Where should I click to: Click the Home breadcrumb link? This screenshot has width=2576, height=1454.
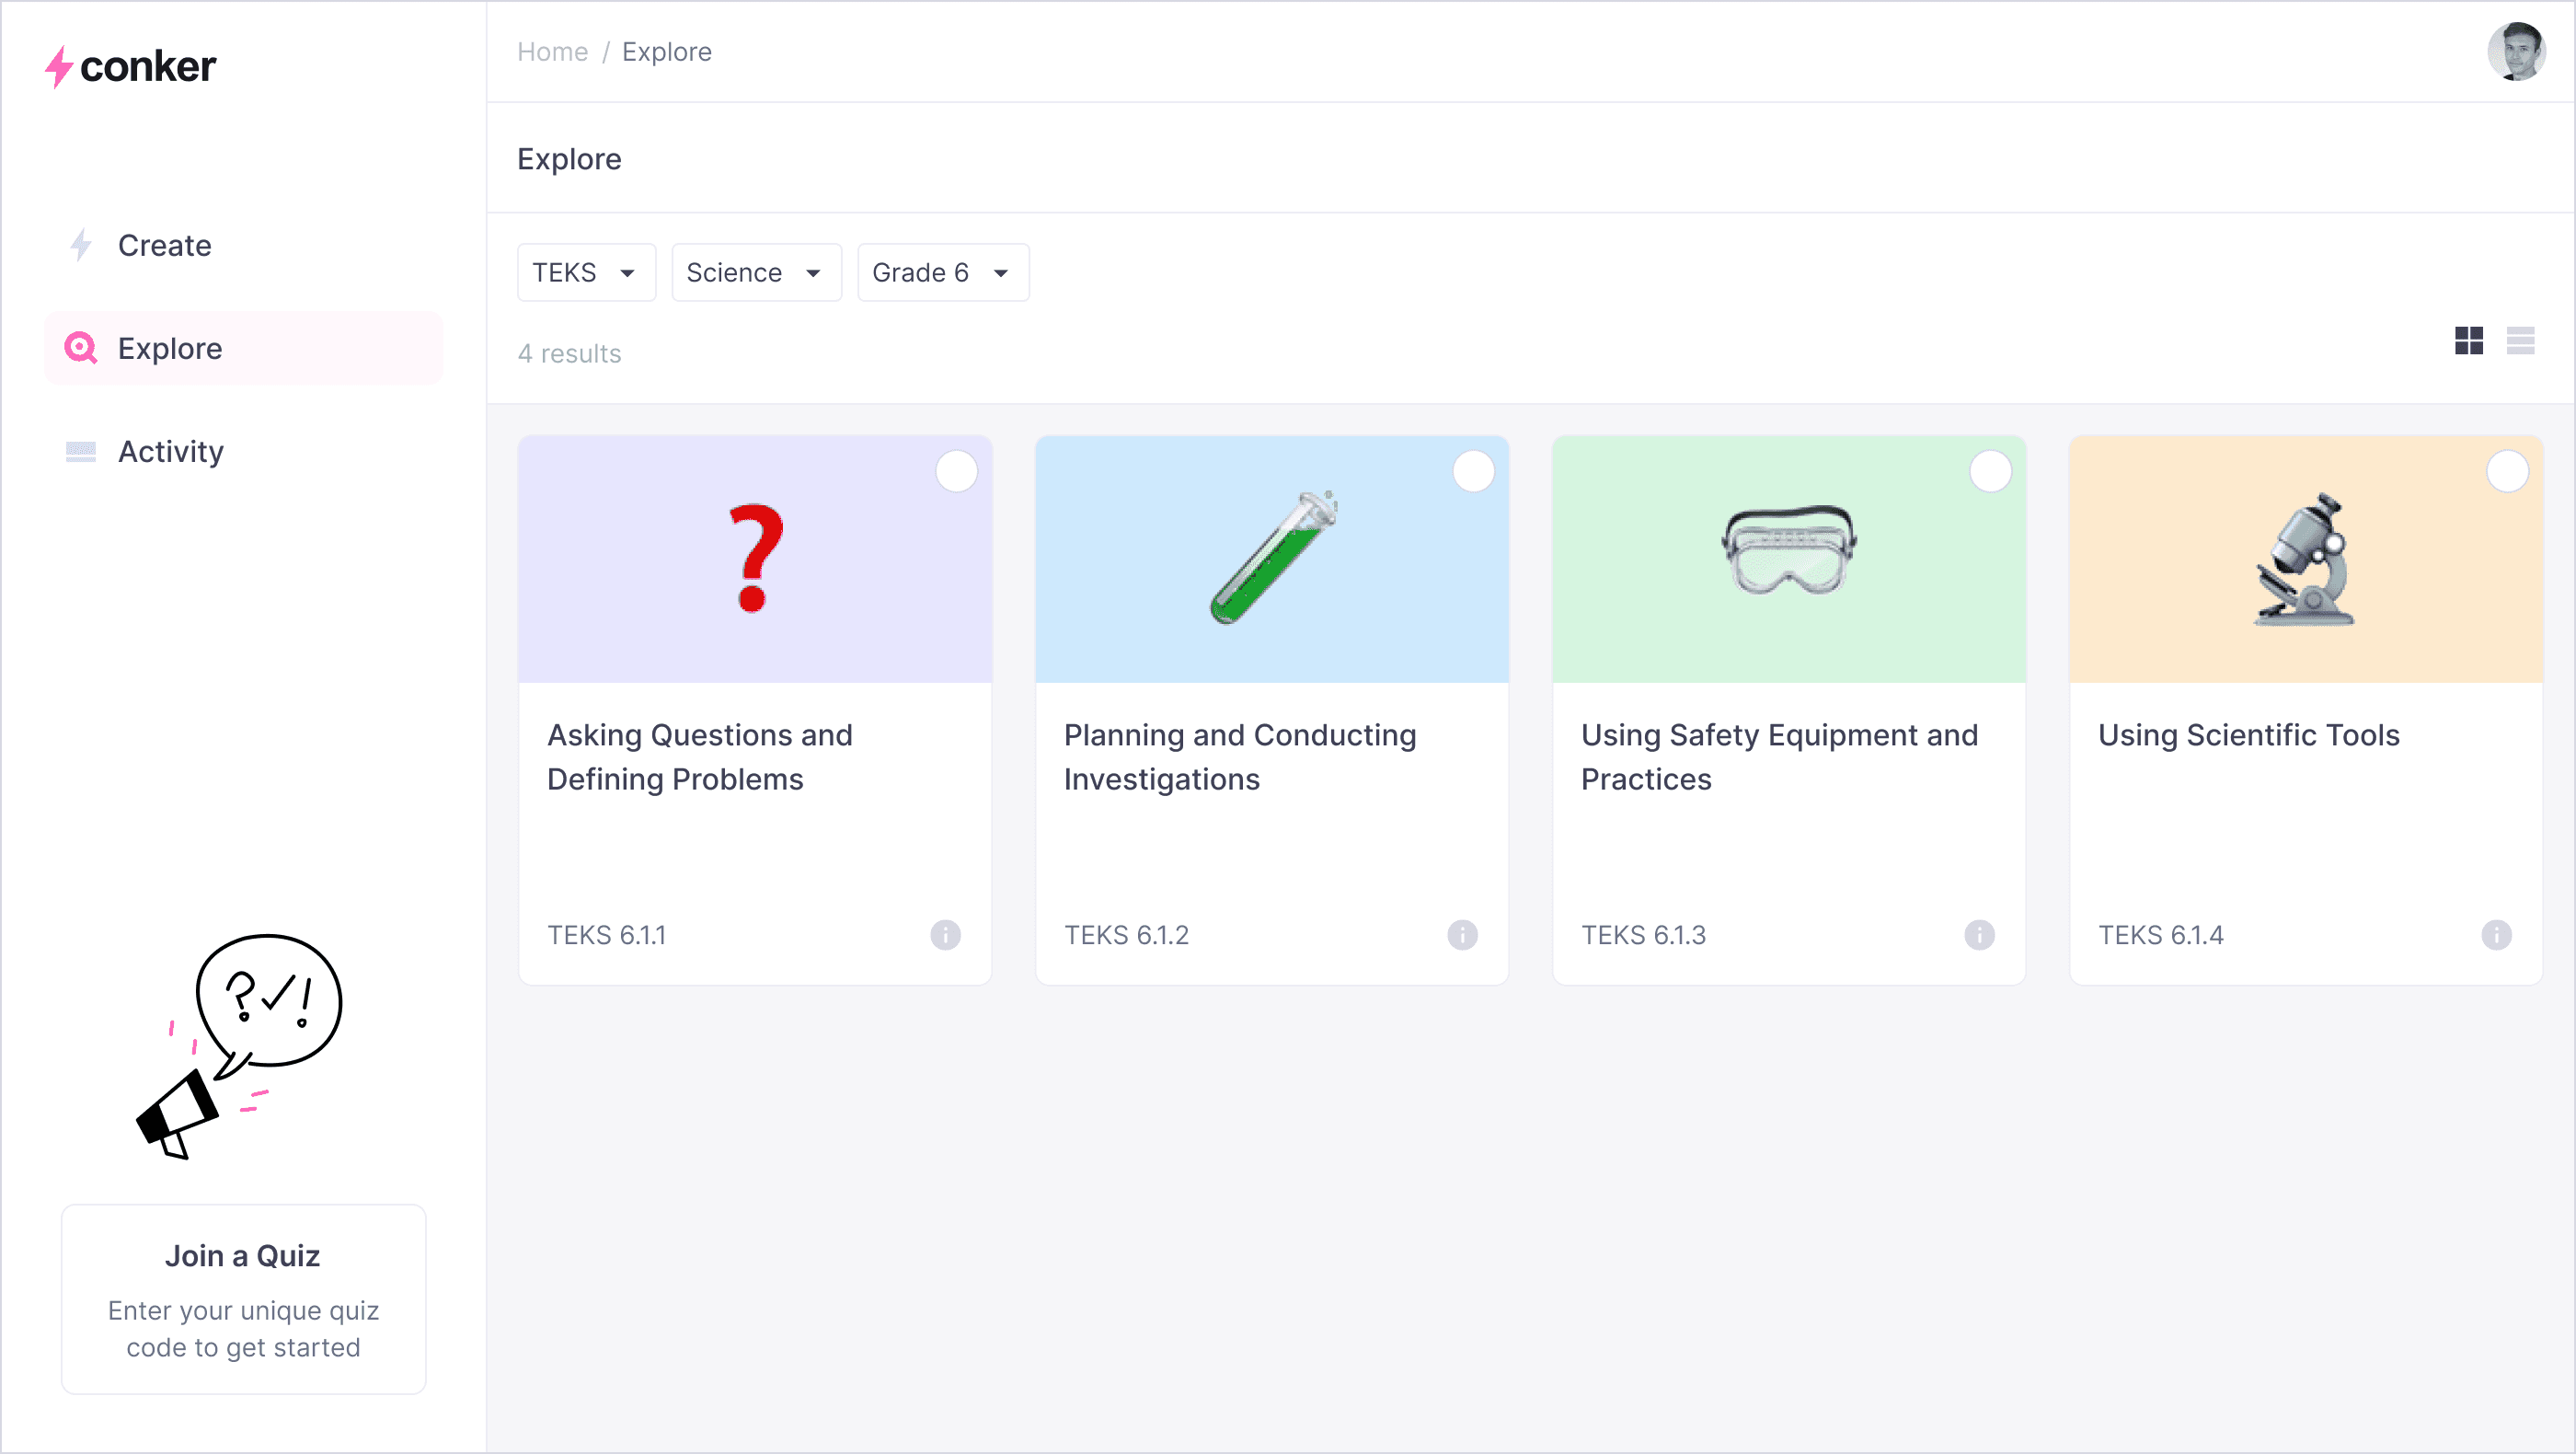tap(552, 52)
